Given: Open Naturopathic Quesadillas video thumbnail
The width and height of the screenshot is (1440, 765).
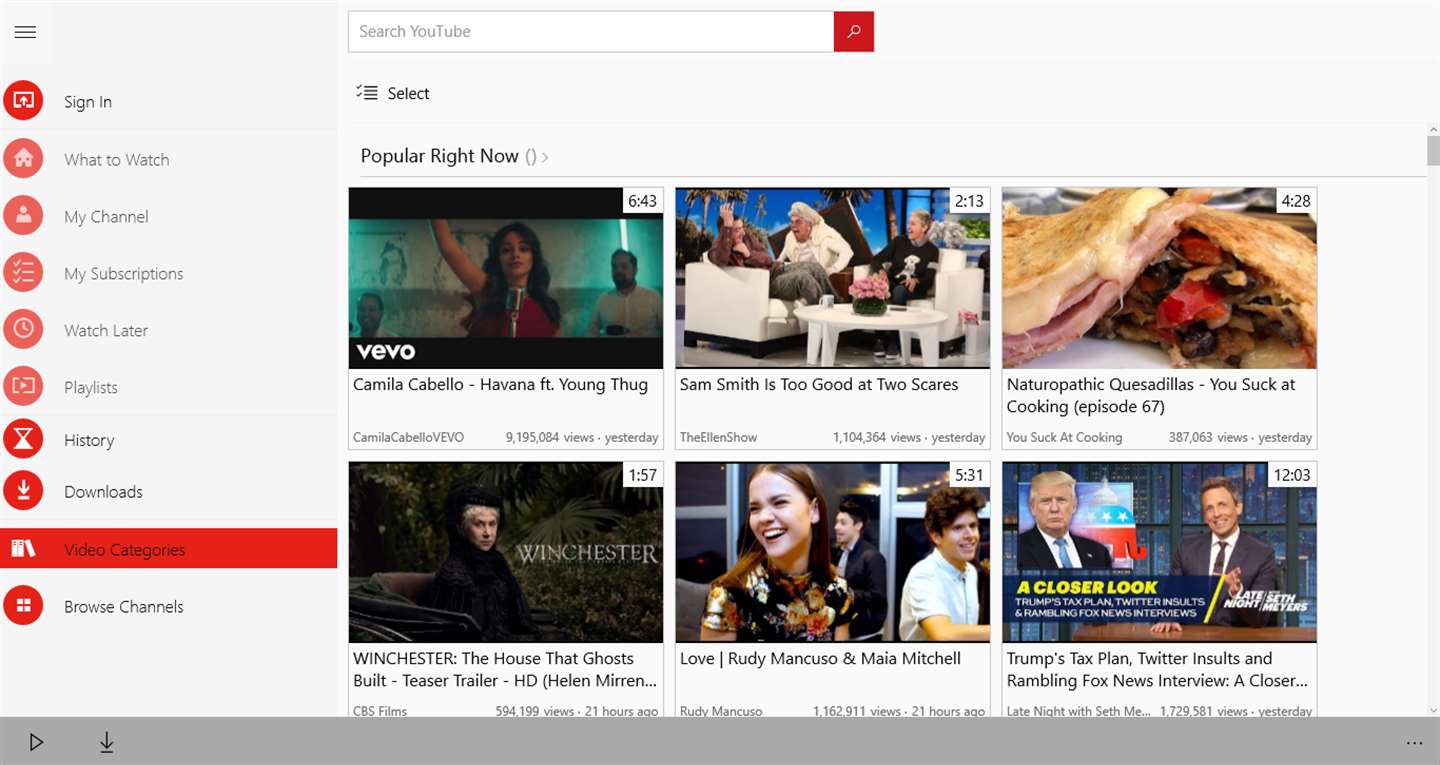Looking at the screenshot, I should 1159,278.
